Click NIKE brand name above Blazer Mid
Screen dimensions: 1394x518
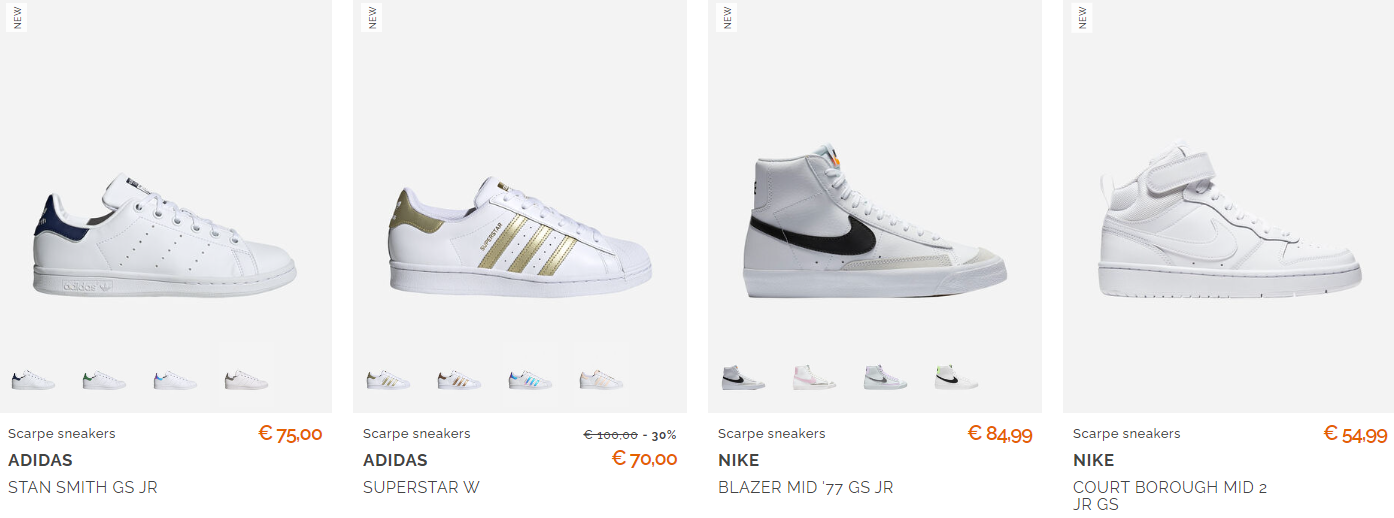pos(738,461)
